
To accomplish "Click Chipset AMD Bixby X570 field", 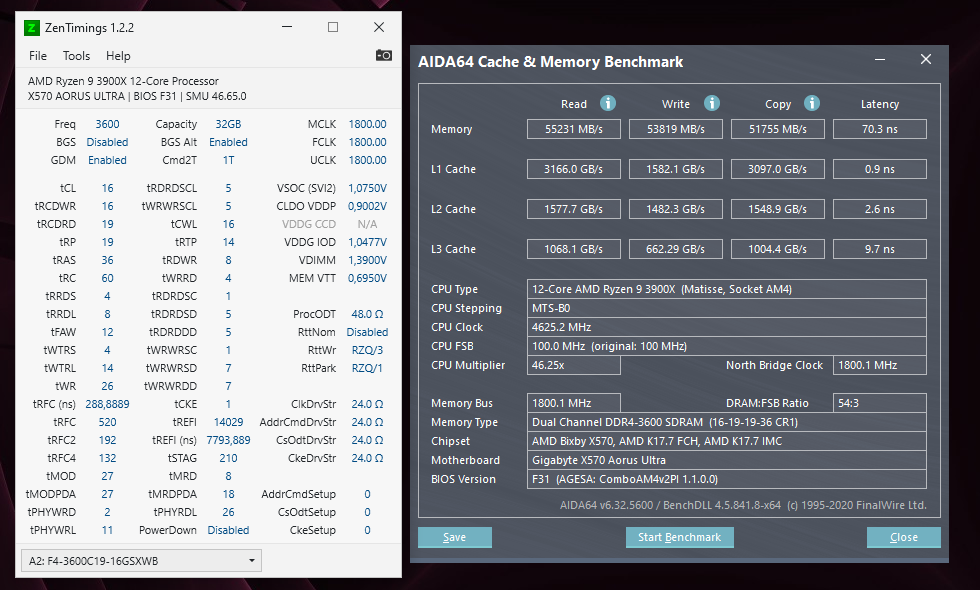I will coord(727,441).
